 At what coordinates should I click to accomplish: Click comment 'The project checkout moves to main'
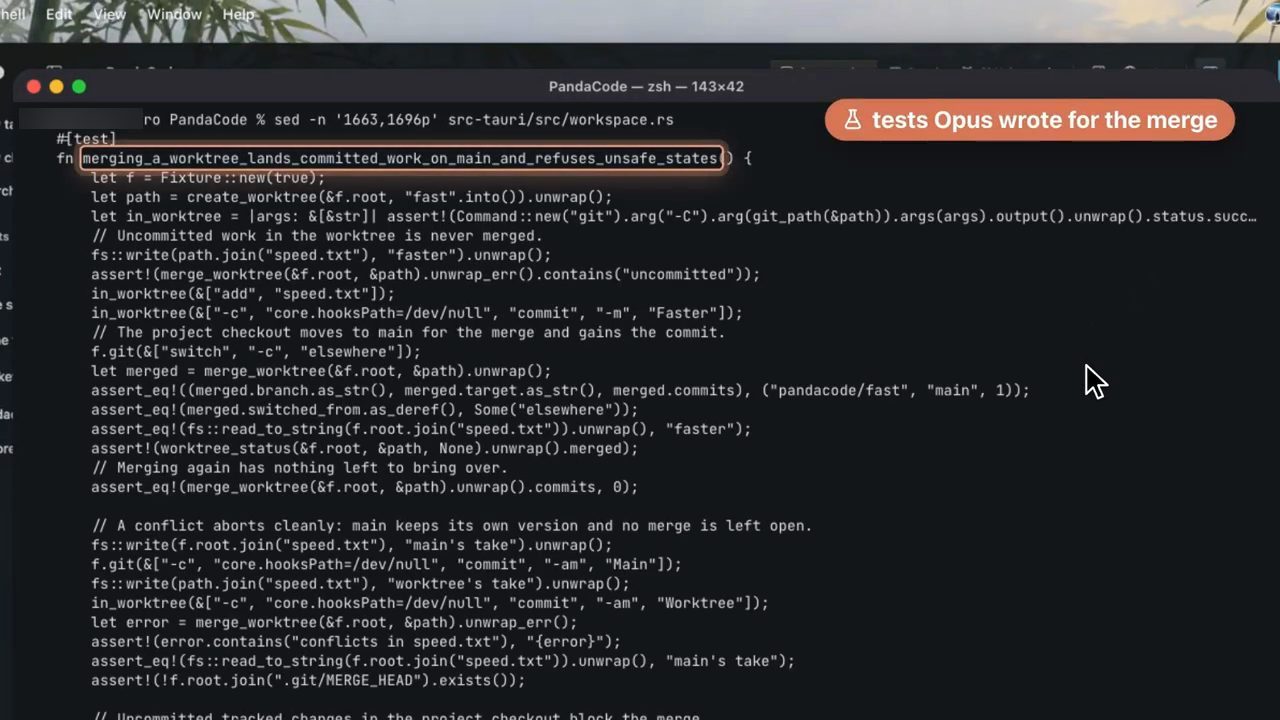tap(408, 332)
